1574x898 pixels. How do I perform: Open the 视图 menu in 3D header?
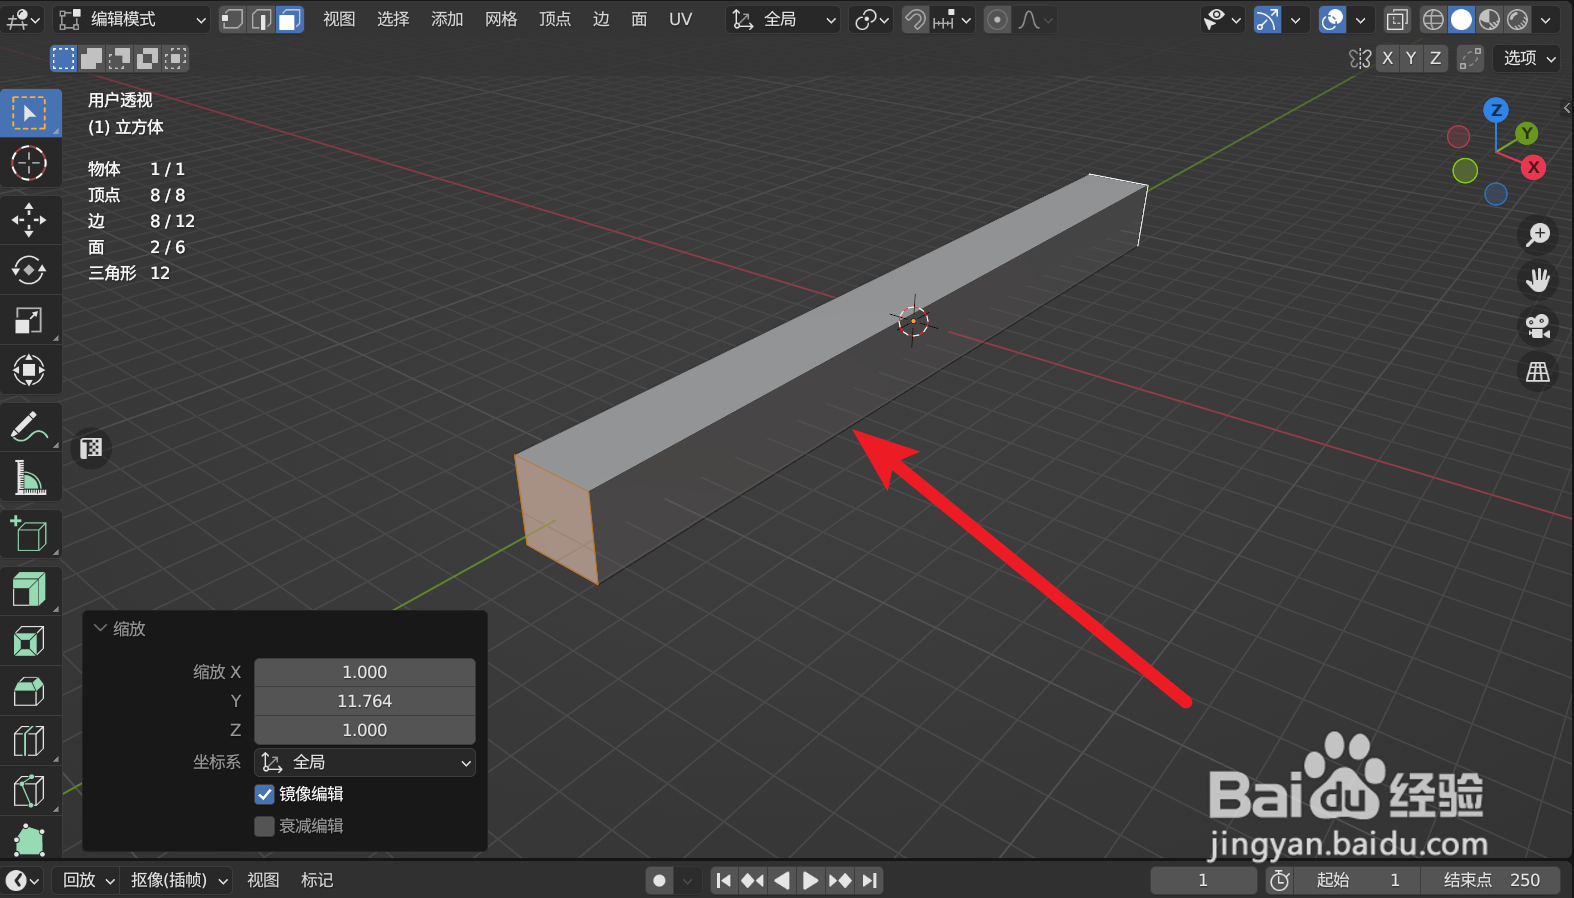pyautogui.click(x=339, y=19)
